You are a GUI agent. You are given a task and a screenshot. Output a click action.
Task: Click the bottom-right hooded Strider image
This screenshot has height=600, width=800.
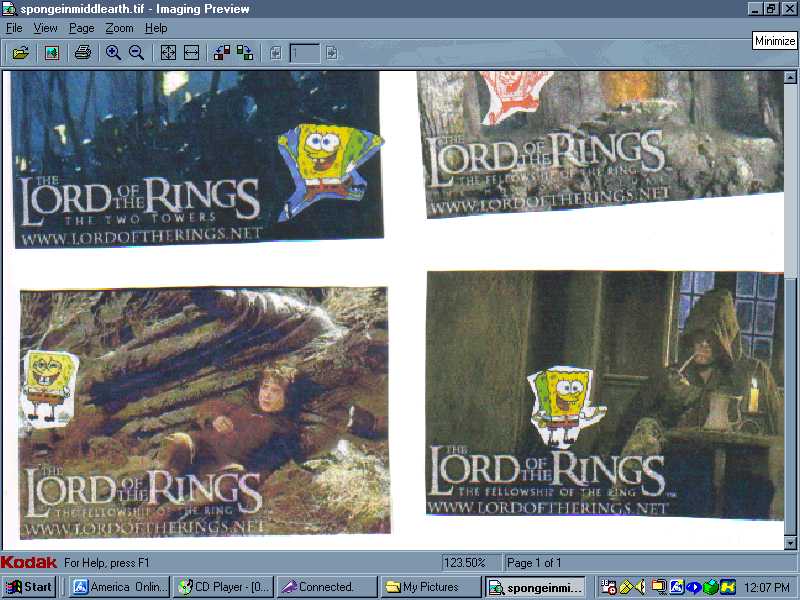[x=605, y=395]
